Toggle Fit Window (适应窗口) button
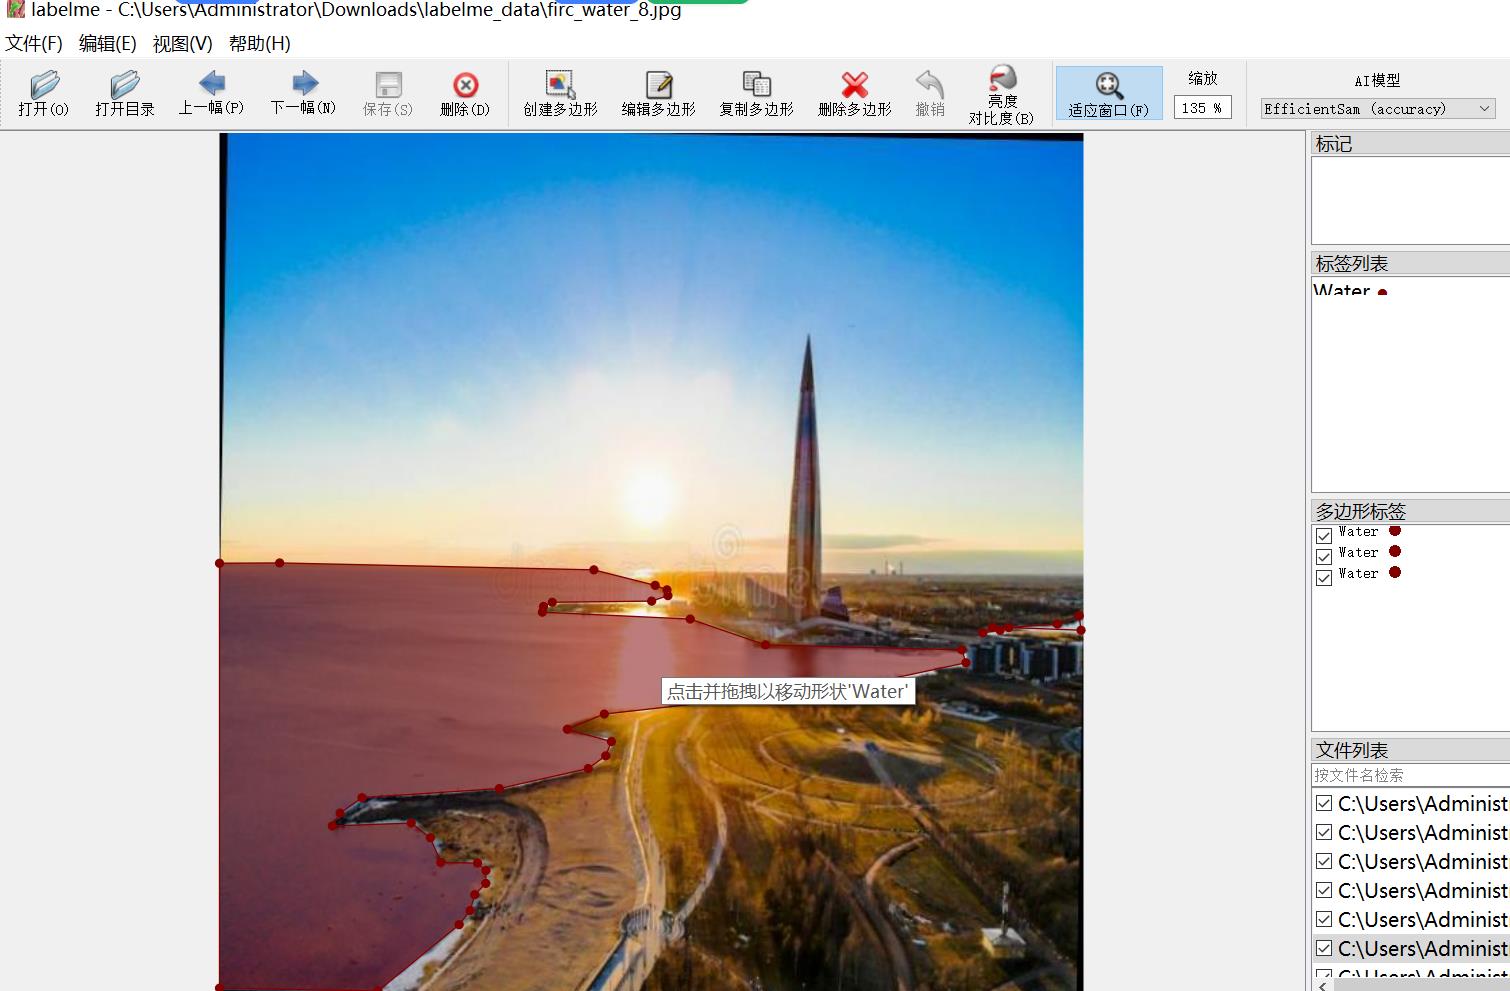This screenshot has width=1510, height=991. 1108,94
